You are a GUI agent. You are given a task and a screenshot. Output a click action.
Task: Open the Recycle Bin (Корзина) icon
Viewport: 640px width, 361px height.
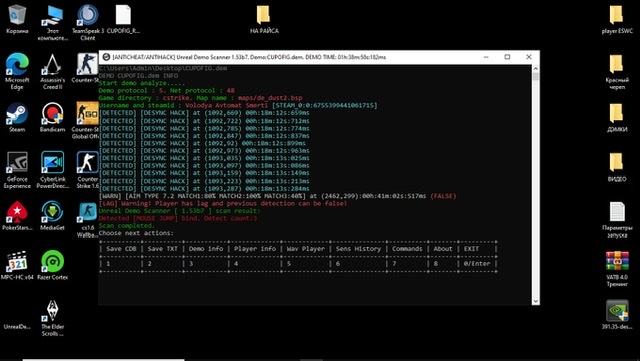[17, 19]
